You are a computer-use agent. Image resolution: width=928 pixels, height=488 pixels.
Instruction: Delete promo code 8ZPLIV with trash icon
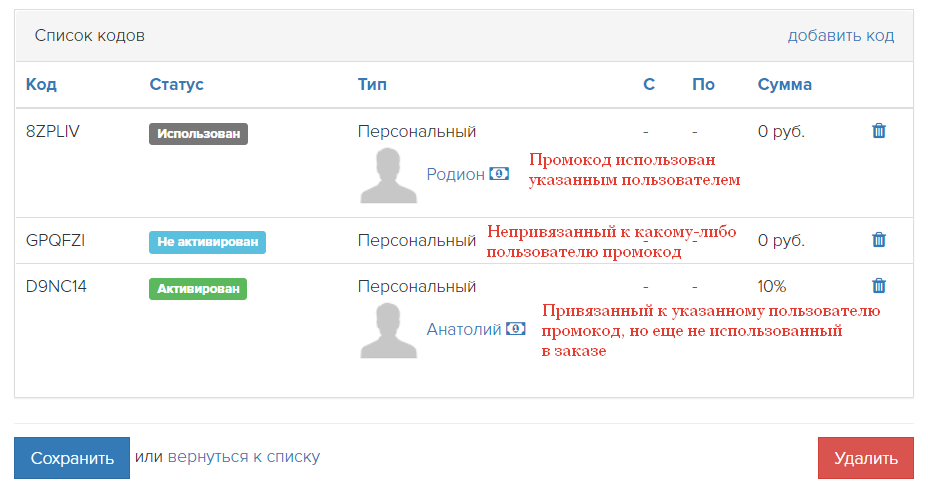(879, 131)
